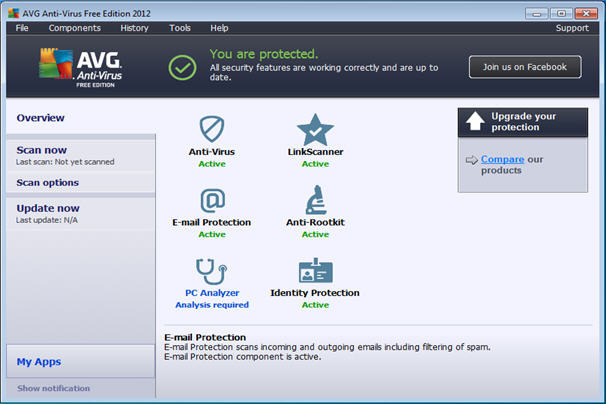Open the Anti-Virus shield component icon
The image size is (606, 404).
coord(212,129)
